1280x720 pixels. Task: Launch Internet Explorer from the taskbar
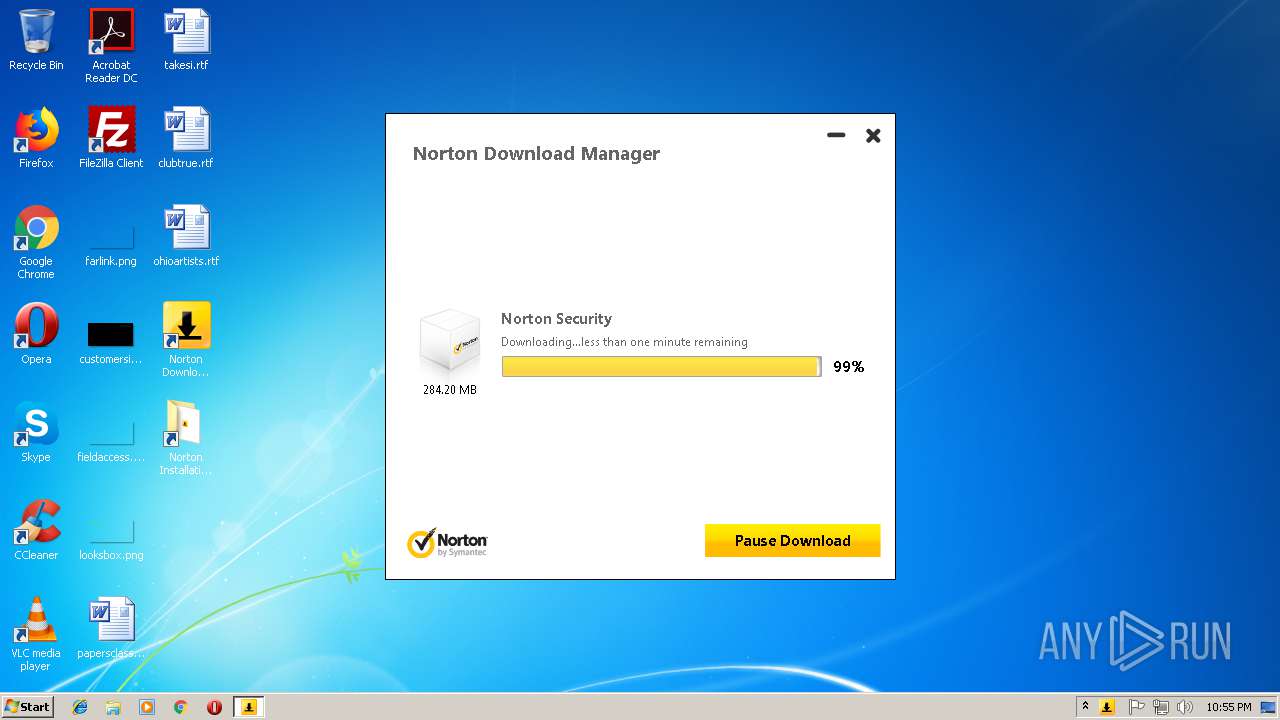coord(80,707)
